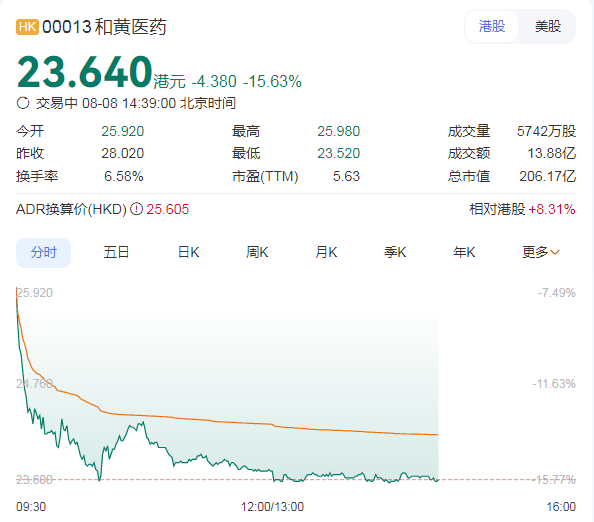
Task: Show the 年K chart tab
Action: click(464, 252)
